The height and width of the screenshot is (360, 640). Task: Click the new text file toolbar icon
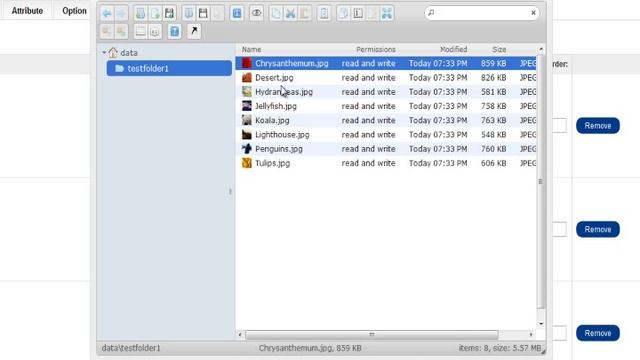(x=155, y=13)
